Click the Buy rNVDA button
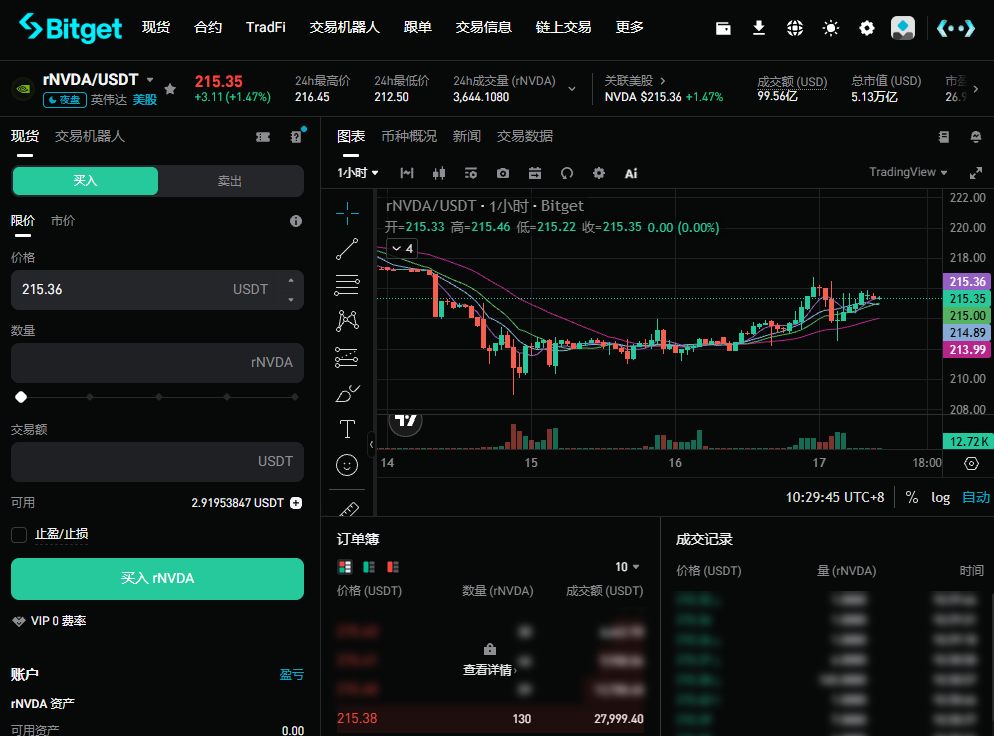The width and height of the screenshot is (994, 736). click(x=157, y=579)
